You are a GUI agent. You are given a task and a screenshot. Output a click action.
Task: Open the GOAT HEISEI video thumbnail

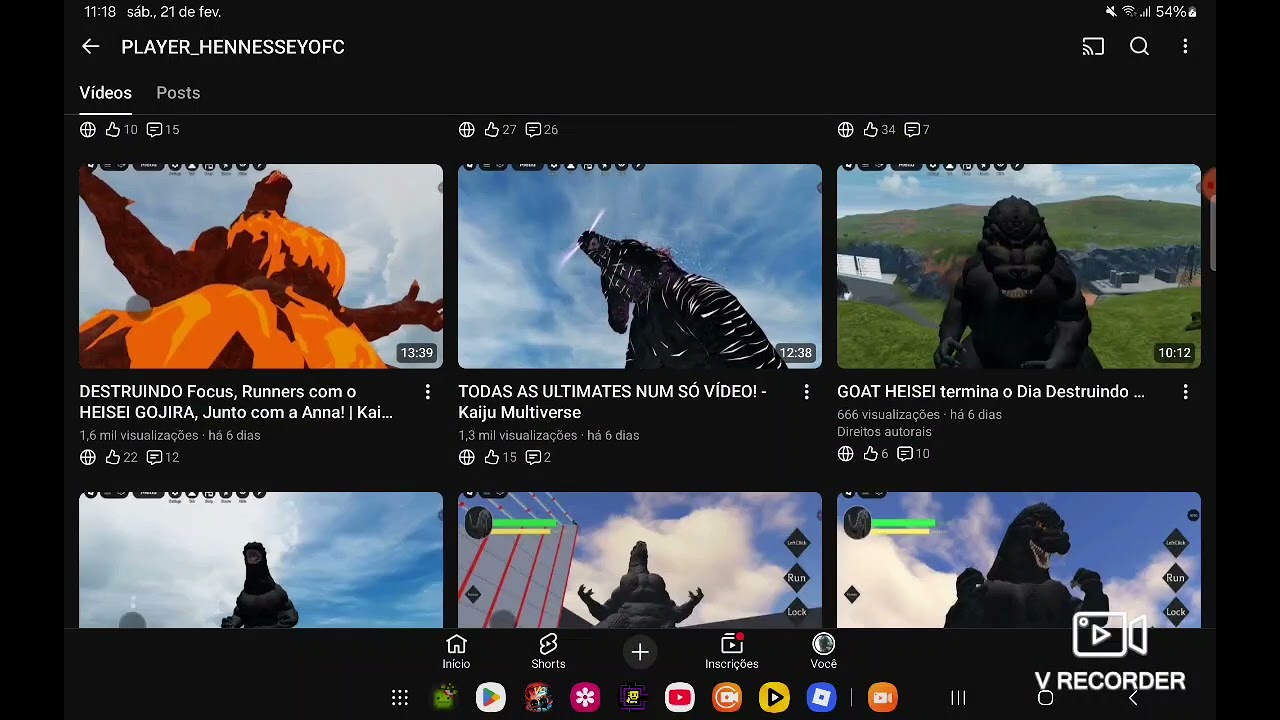[1019, 266]
